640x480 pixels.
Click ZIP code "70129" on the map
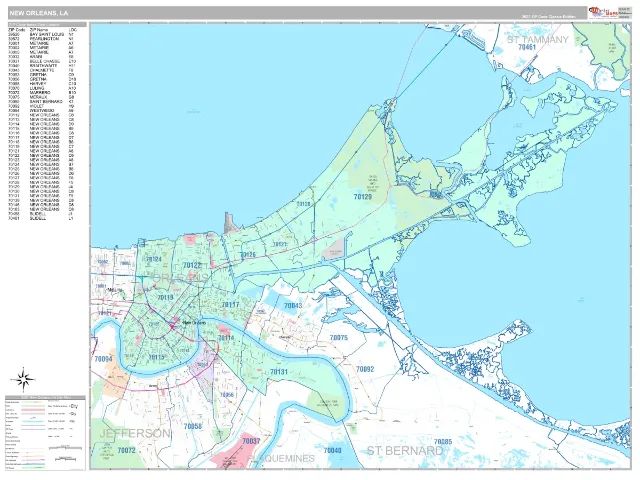[362, 197]
